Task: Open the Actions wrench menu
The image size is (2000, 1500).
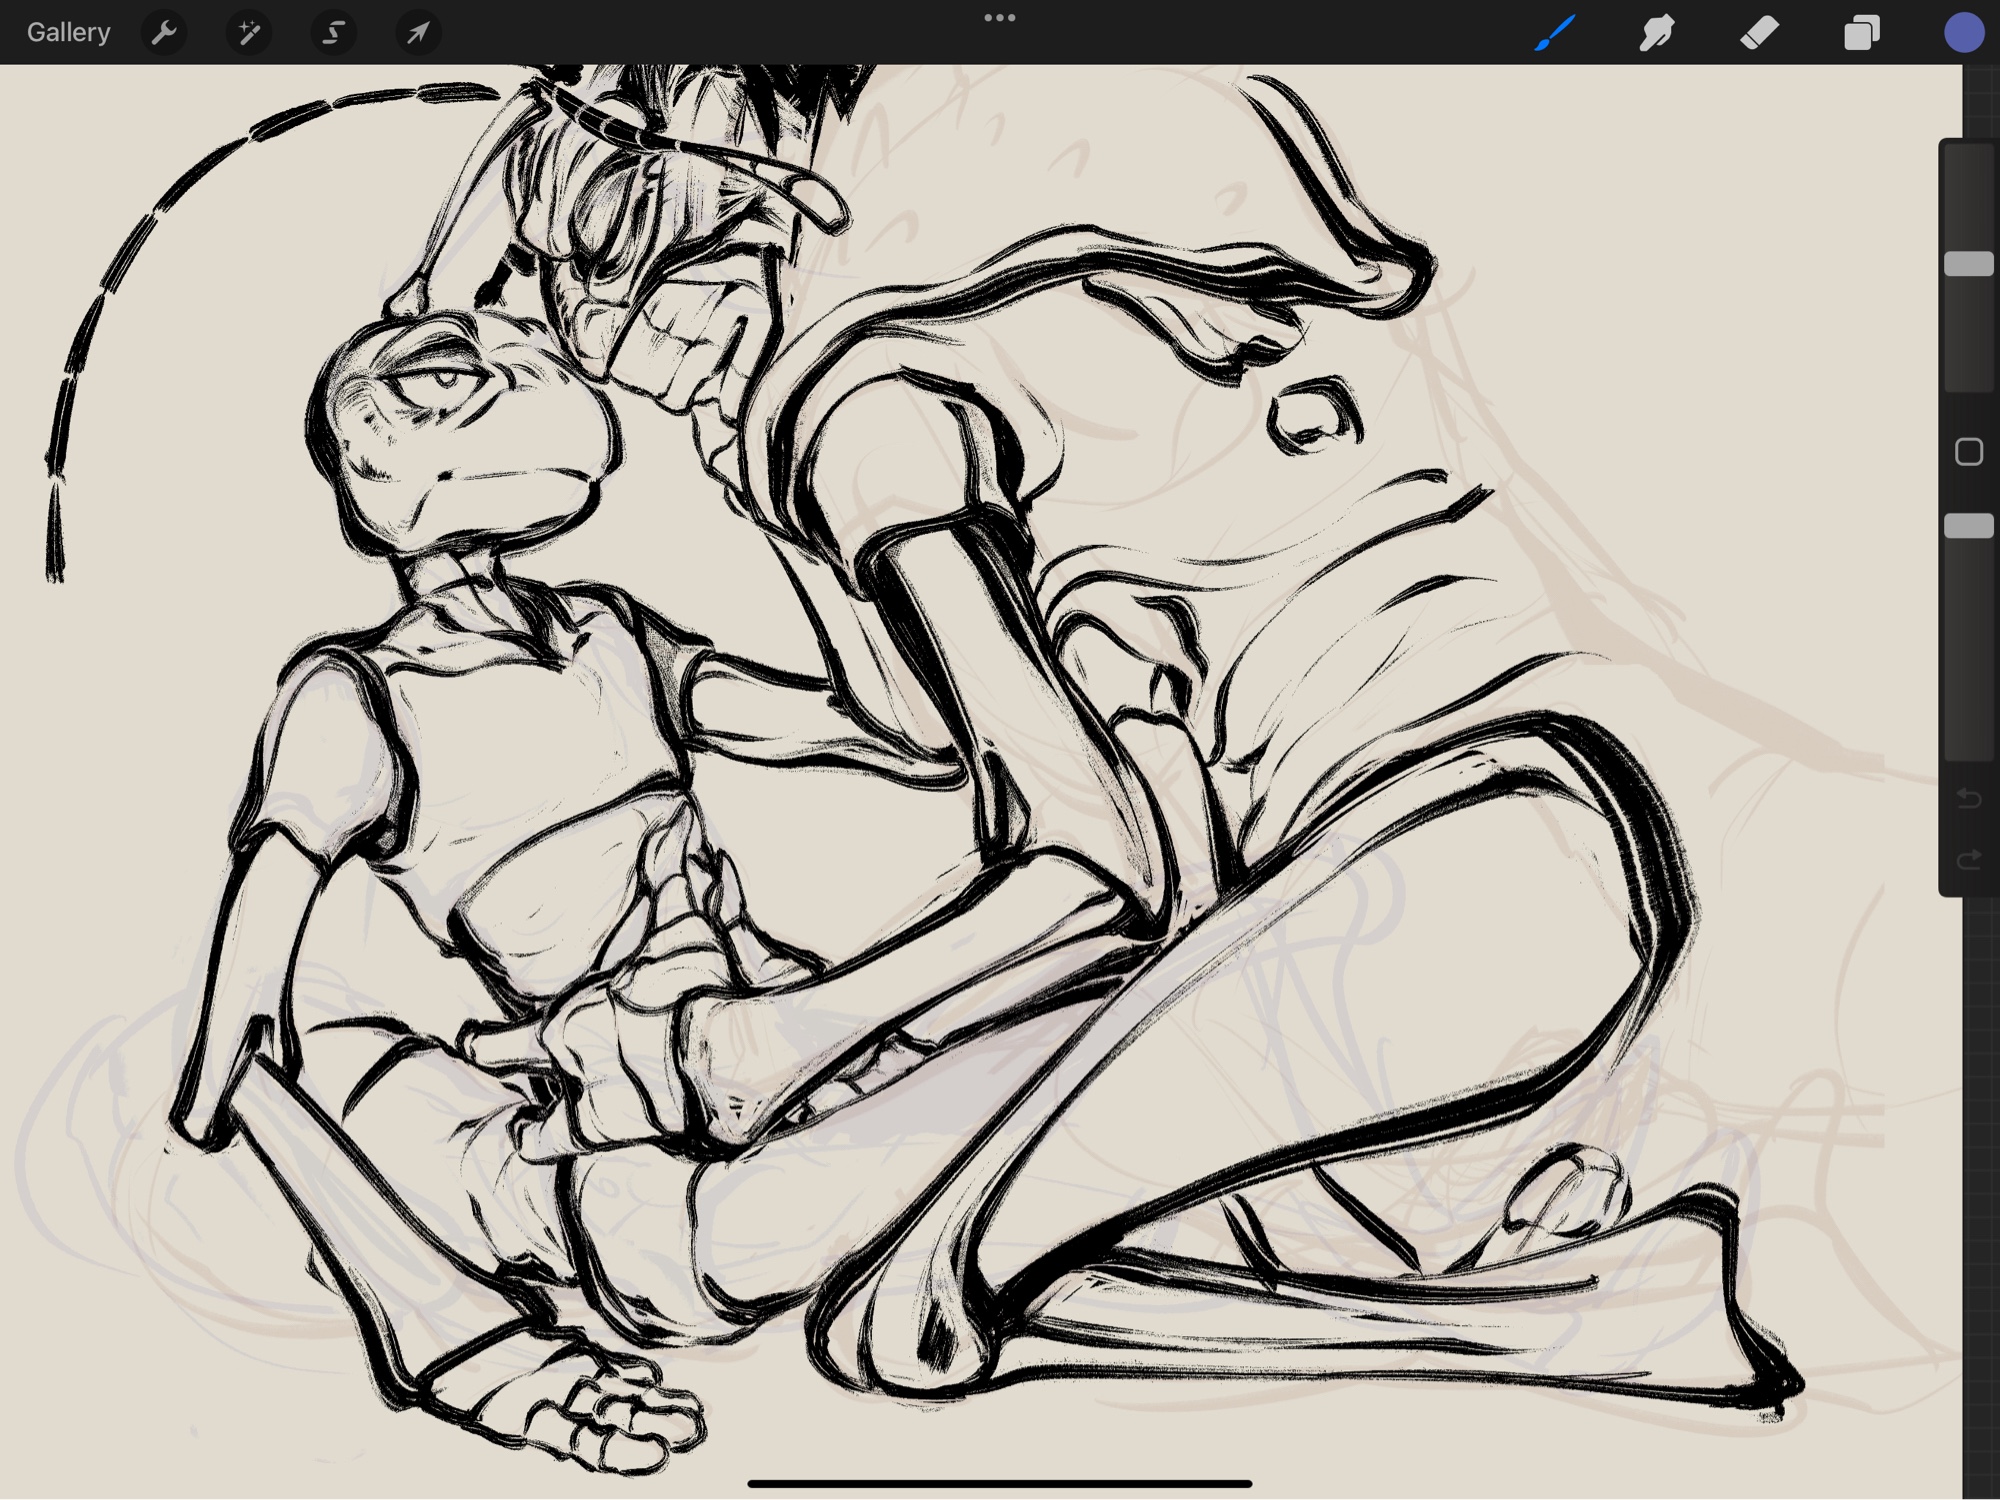Action: tap(164, 33)
